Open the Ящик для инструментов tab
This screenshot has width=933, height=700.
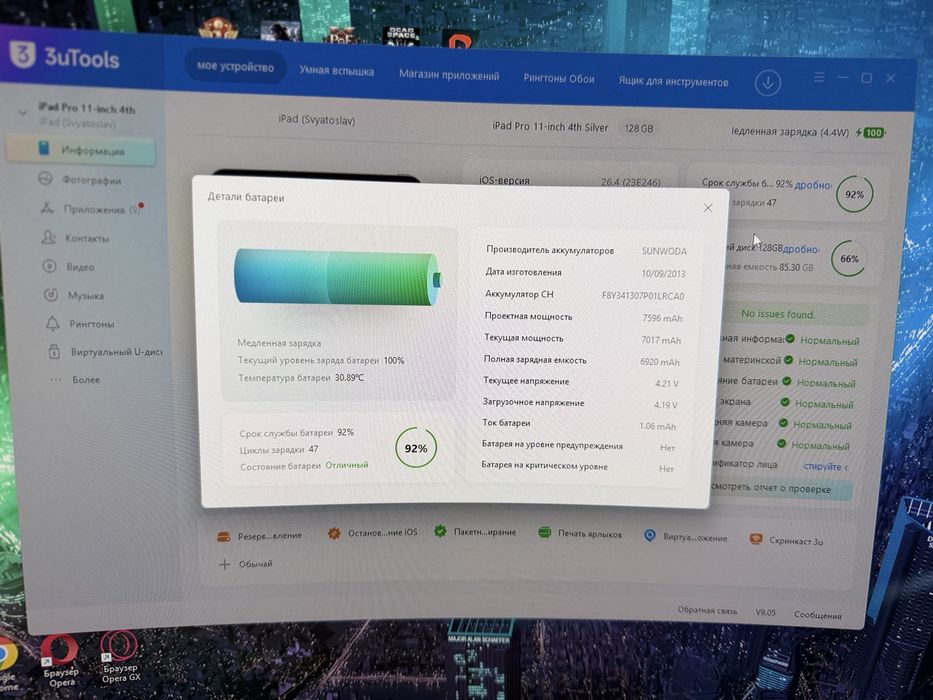coord(672,82)
